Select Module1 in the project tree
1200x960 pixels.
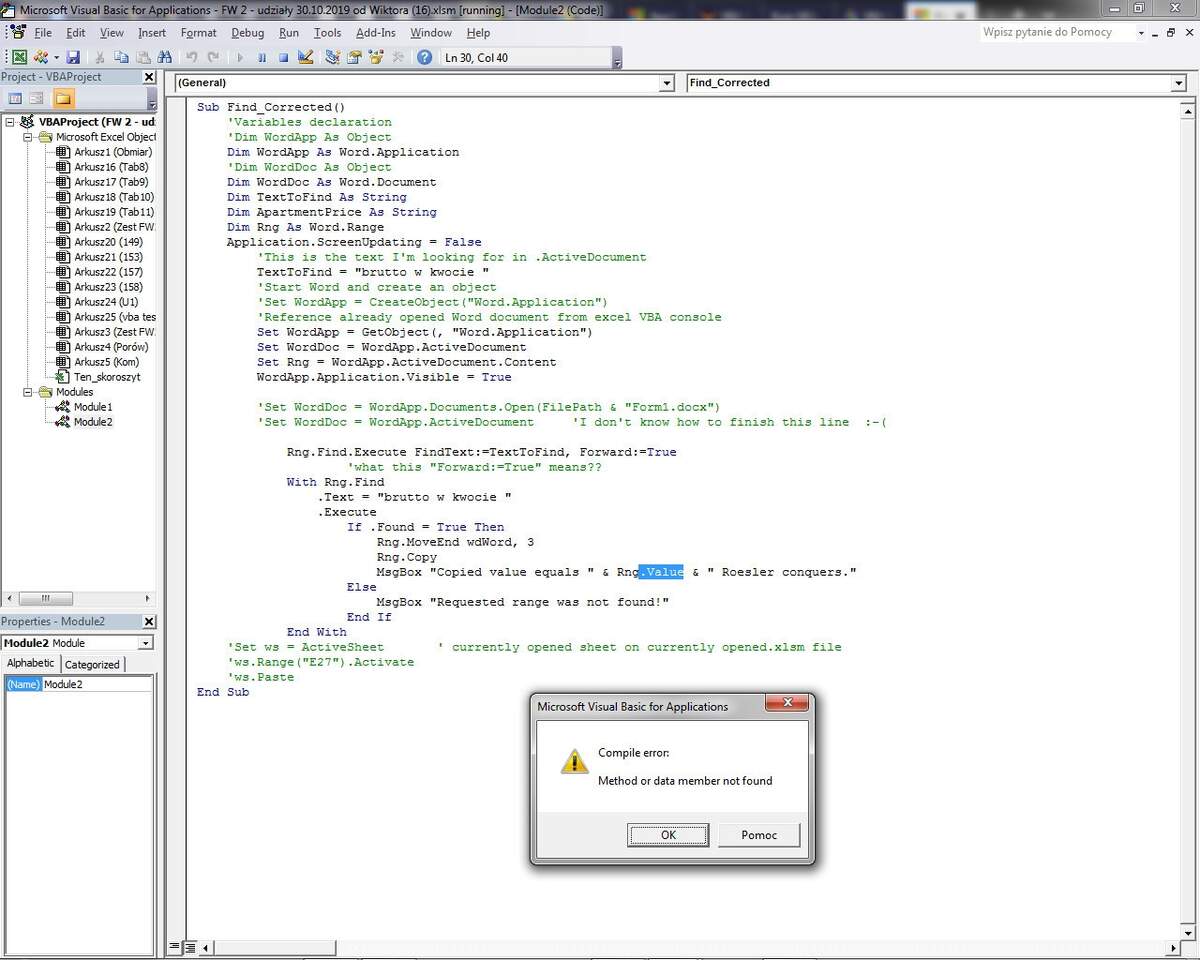pos(92,407)
